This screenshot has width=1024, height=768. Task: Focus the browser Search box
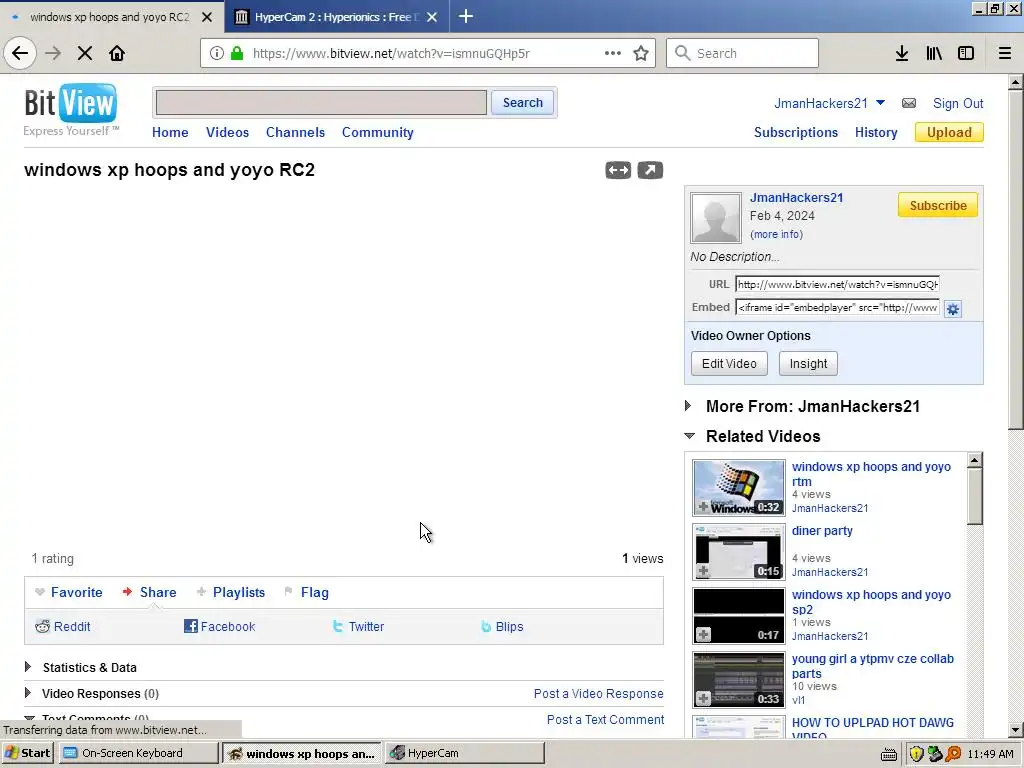[x=742, y=53]
